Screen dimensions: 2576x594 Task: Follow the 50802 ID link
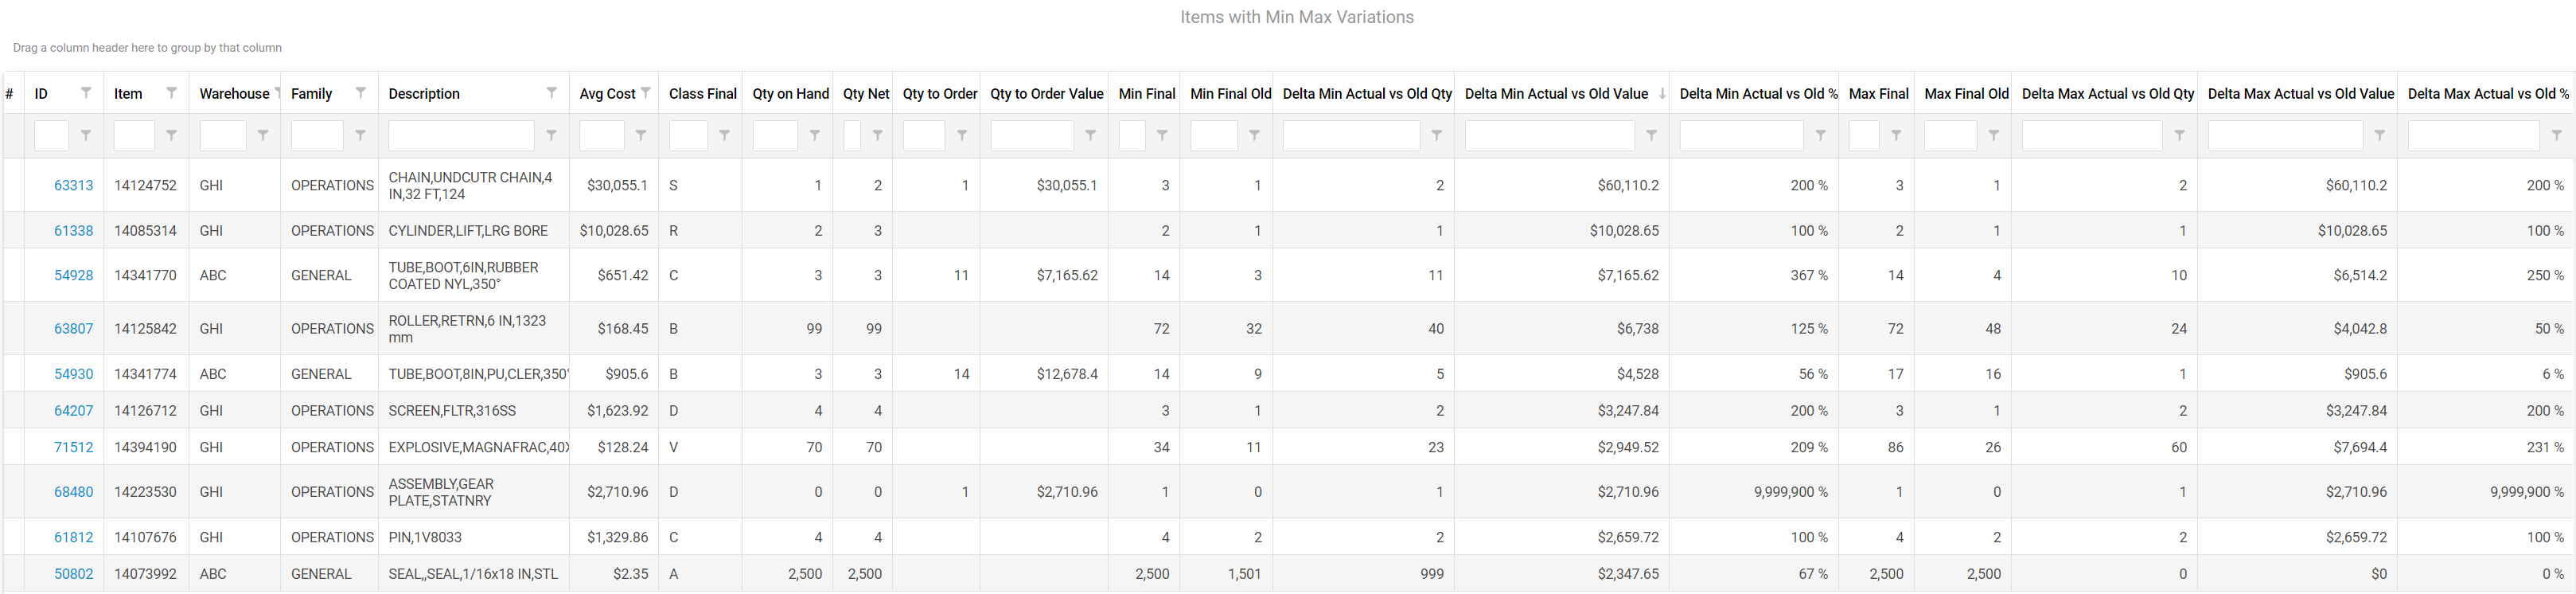point(73,574)
